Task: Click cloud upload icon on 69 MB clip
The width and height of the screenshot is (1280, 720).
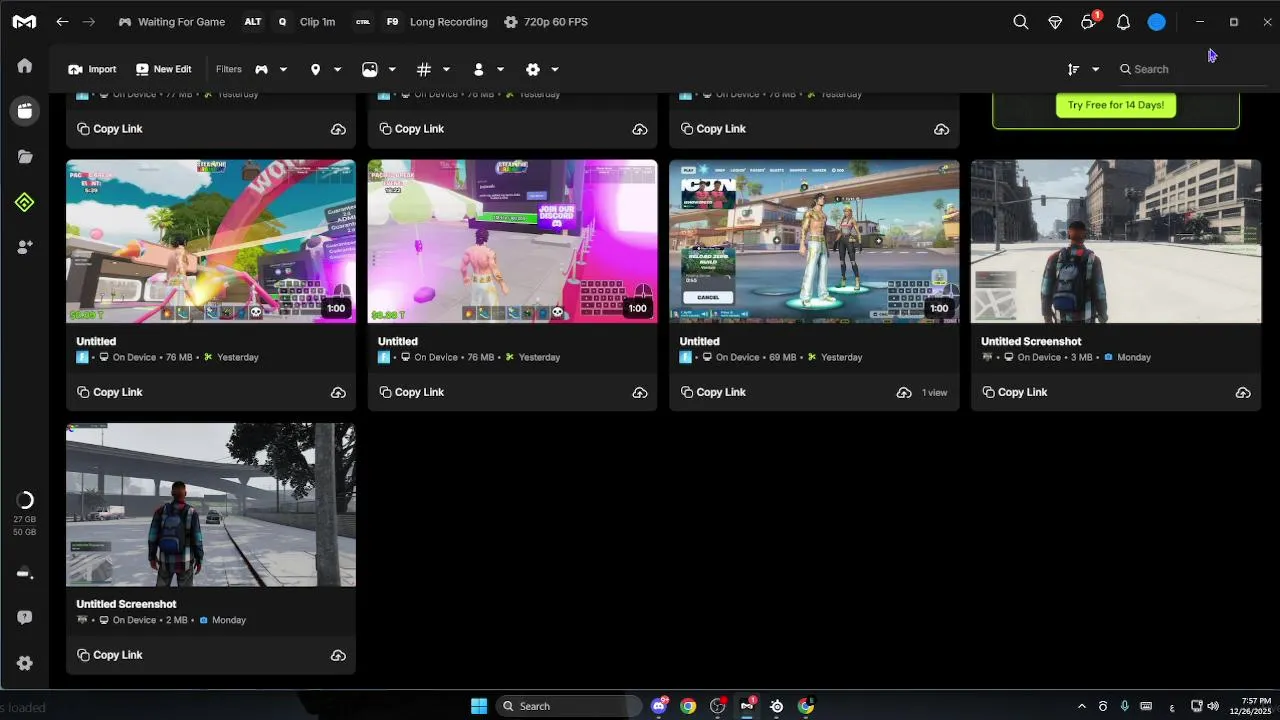Action: pos(904,393)
